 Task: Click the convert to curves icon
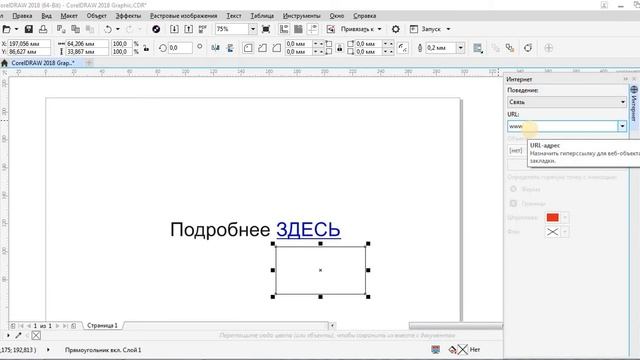(x=528, y=48)
